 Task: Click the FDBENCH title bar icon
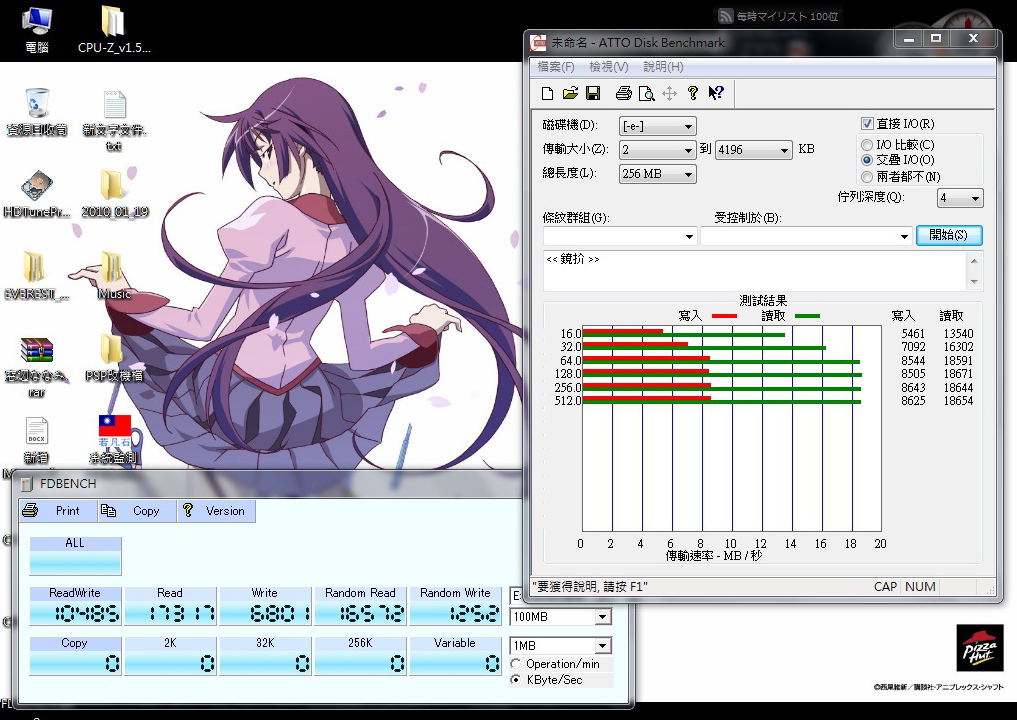point(27,484)
